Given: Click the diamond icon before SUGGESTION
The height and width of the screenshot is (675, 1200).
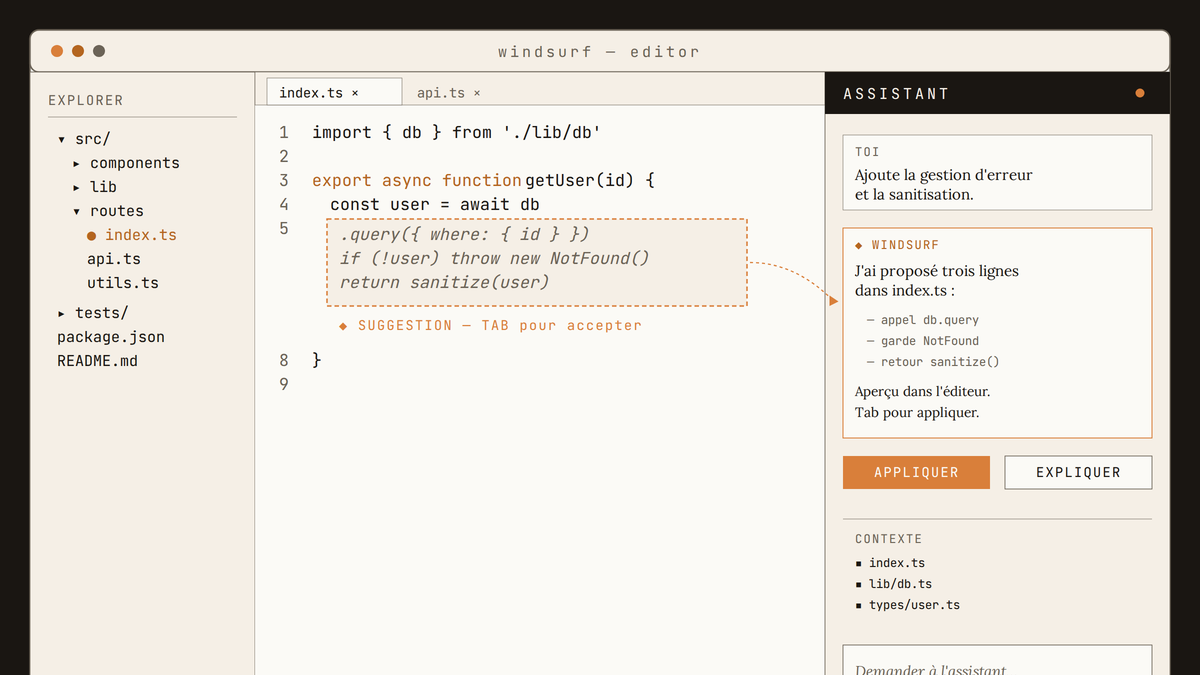Looking at the screenshot, I should [343, 326].
